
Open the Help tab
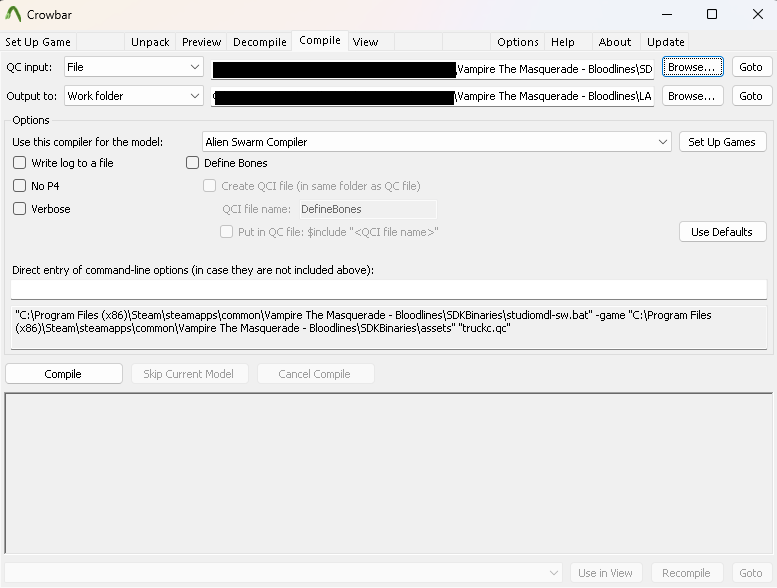563,42
